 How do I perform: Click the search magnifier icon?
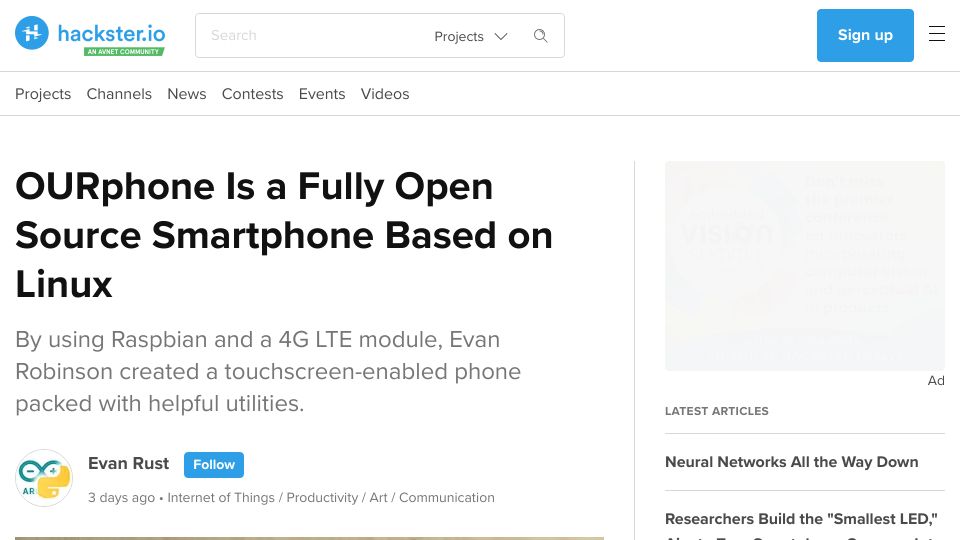tap(540, 36)
